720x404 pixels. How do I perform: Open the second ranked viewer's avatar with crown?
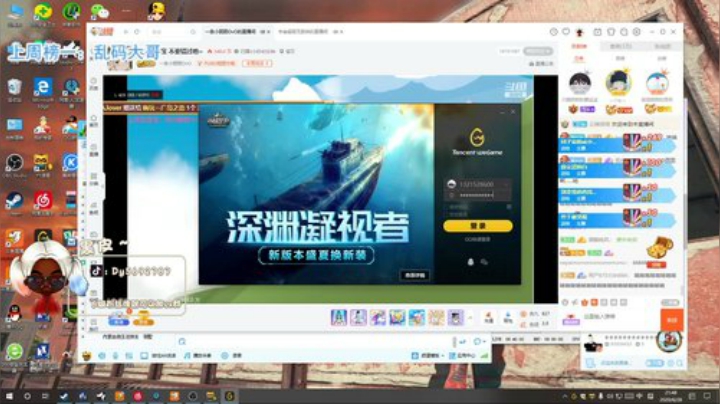(x=618, y=83)
